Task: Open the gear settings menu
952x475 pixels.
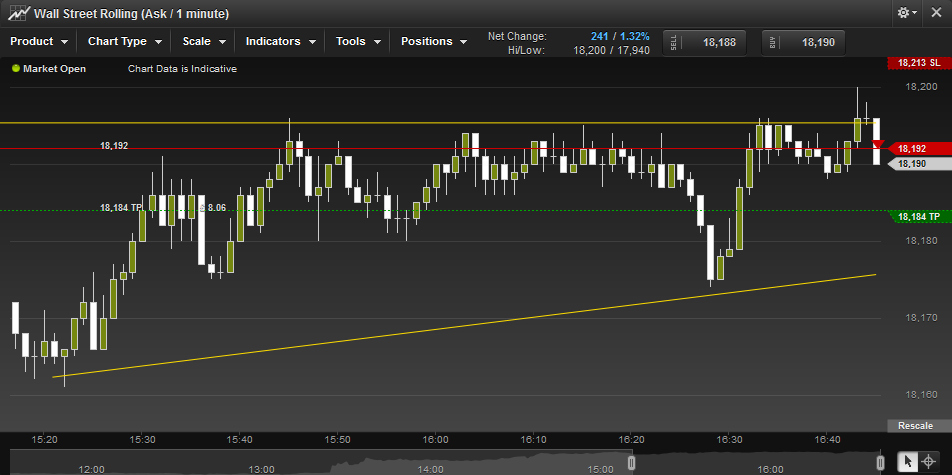Action: click(x=907, y=13)
